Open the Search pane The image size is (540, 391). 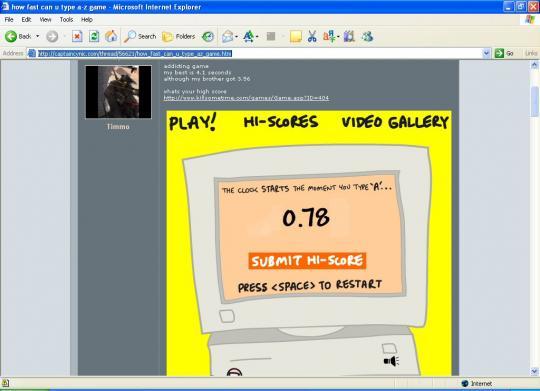pos(140,37)
